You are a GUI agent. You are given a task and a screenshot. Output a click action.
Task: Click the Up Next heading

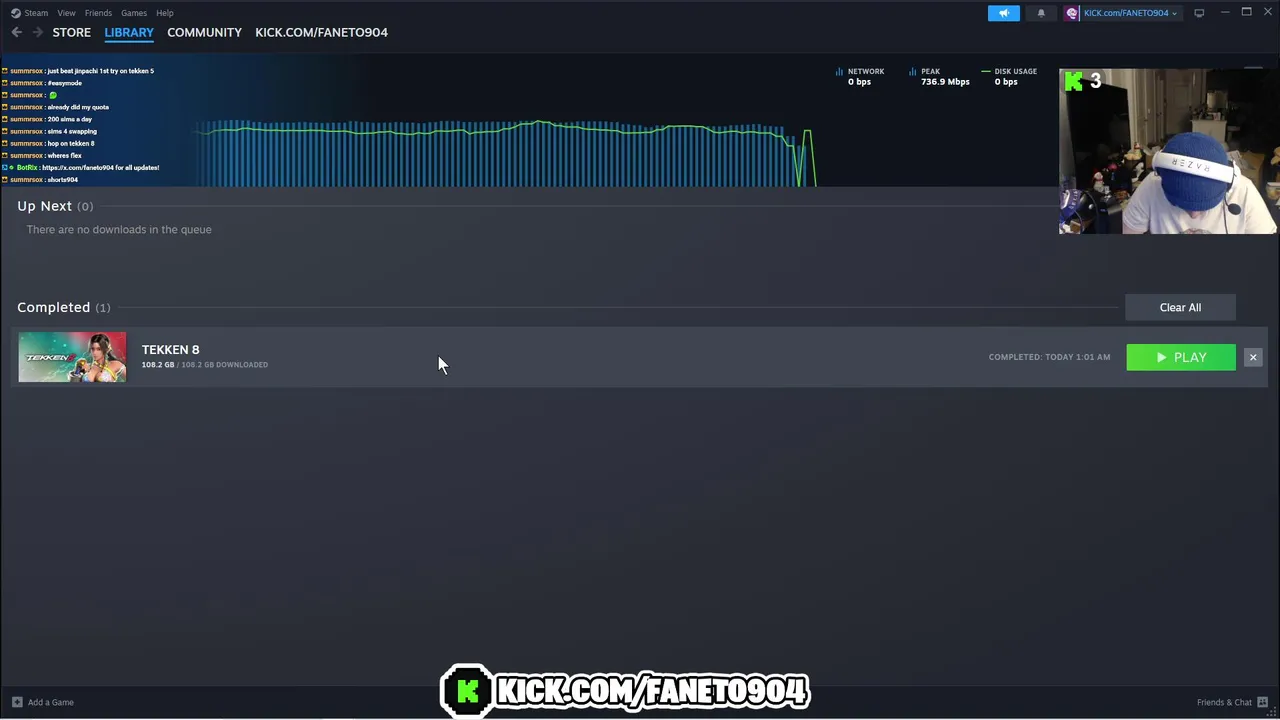point(44,206)
